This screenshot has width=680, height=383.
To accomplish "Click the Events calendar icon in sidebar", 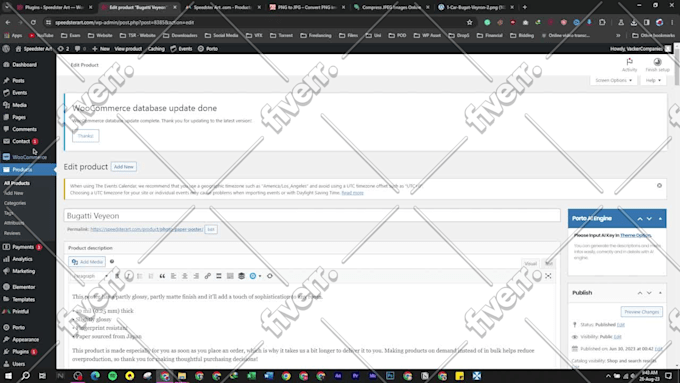I will click(x=6, y=93).
